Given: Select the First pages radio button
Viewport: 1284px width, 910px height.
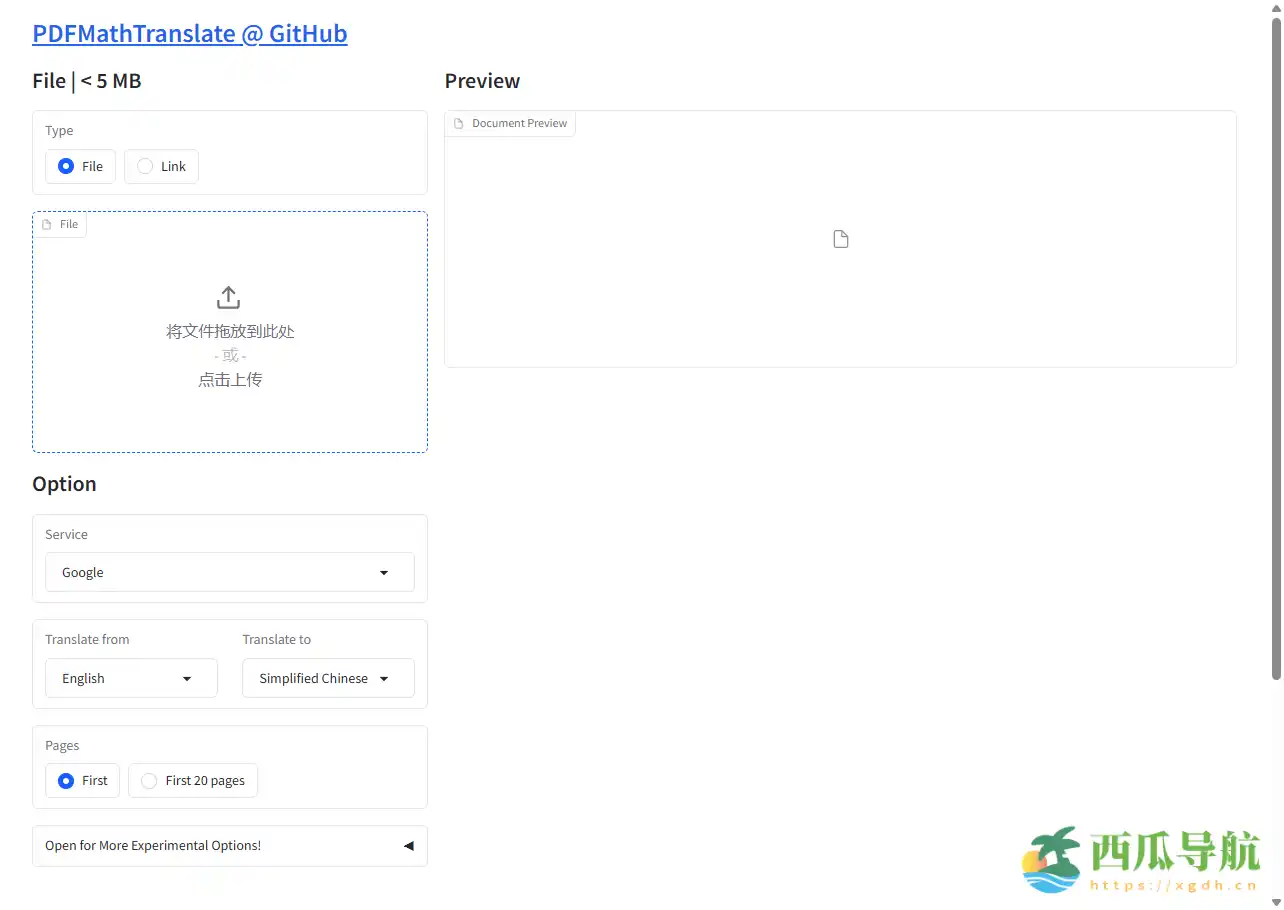Looking at the screenshot, I should [x=64, y=780].
